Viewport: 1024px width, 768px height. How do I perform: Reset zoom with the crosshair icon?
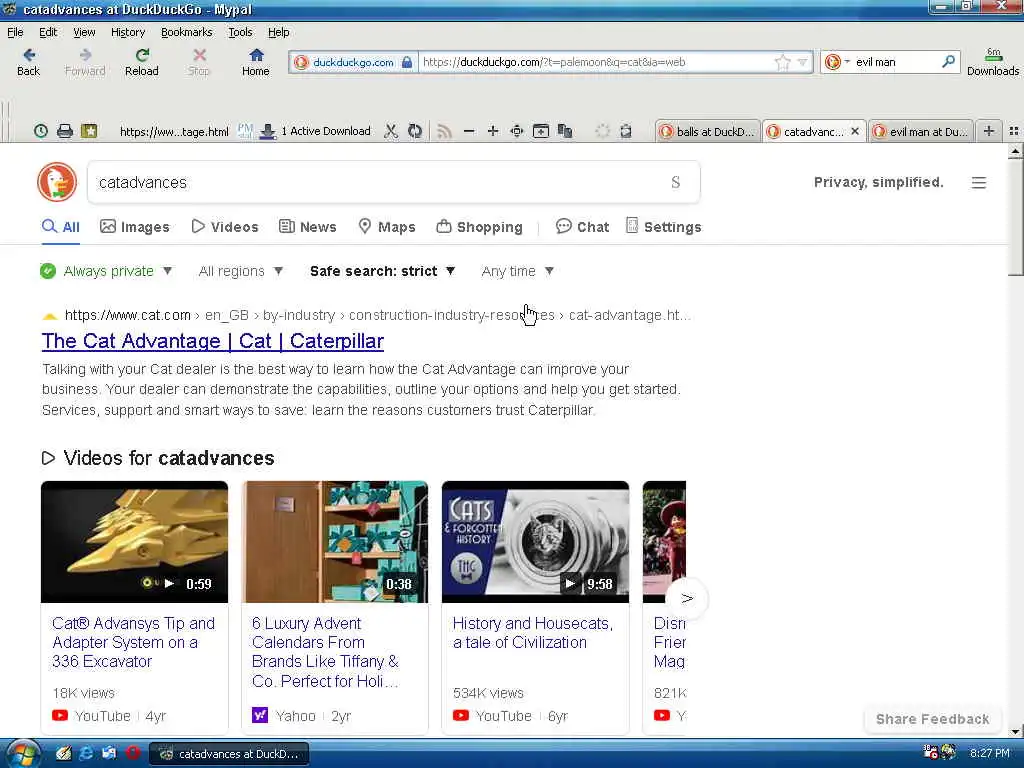pyautogui.click(x=517, y=131)
